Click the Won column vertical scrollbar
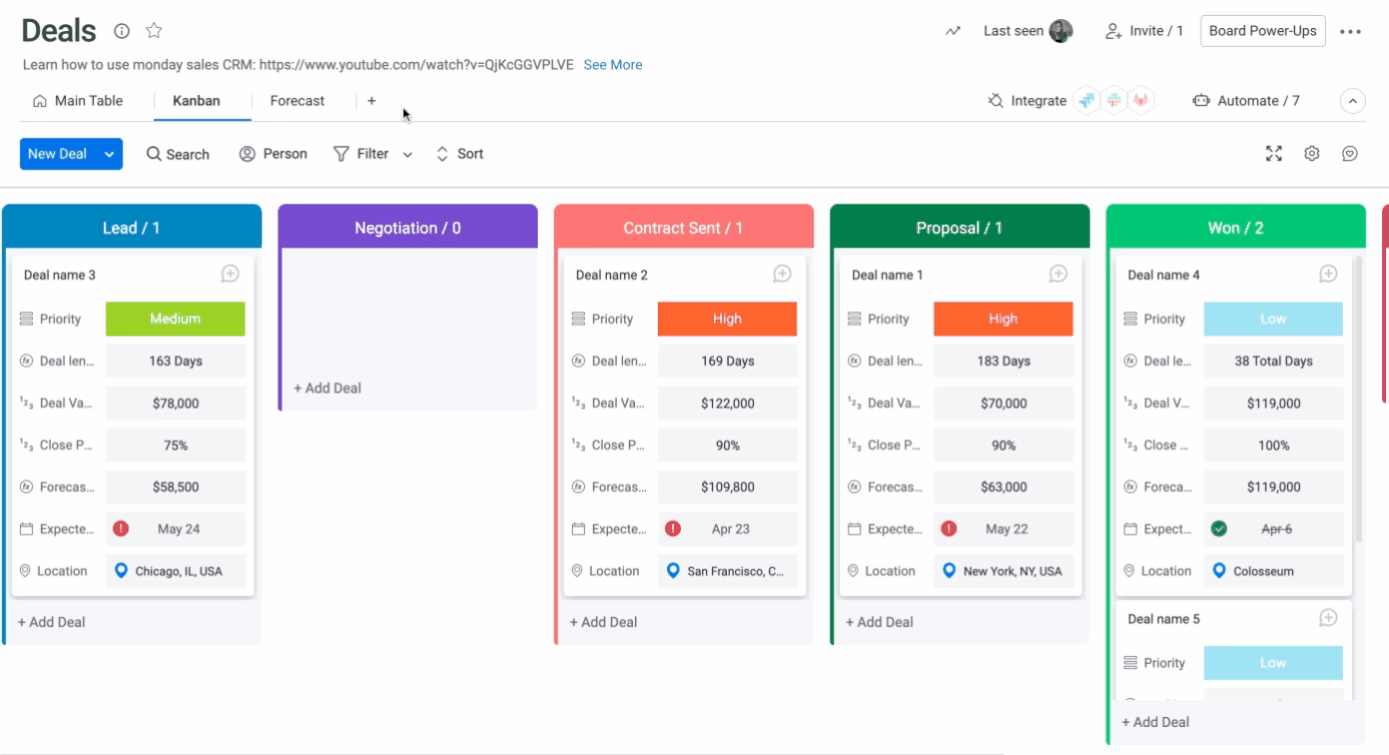The height and width of the screenshot is (755, 1389). coord(1358,400)
